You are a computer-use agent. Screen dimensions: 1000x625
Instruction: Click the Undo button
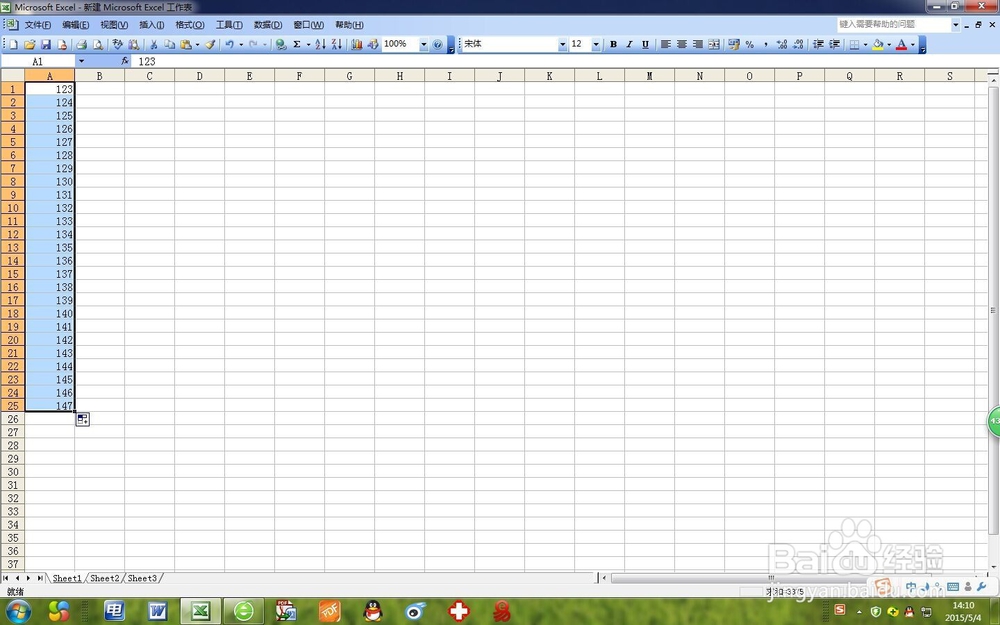[228, 44]
